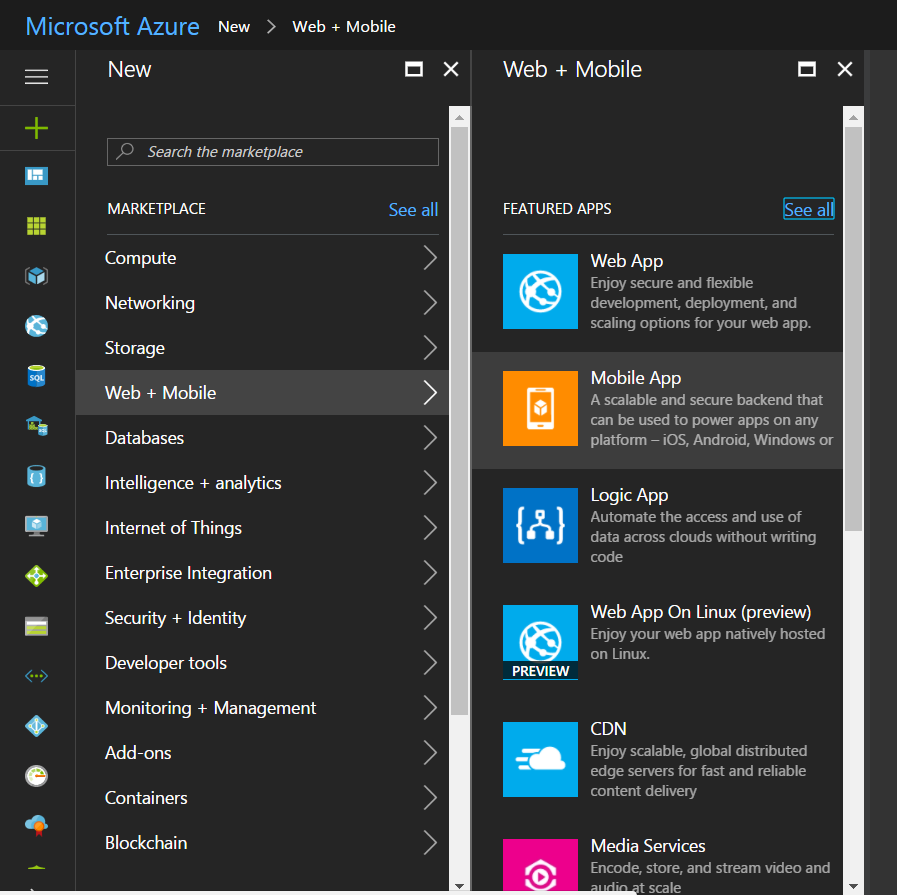Click See all next to Marketplace

point(413,209)
